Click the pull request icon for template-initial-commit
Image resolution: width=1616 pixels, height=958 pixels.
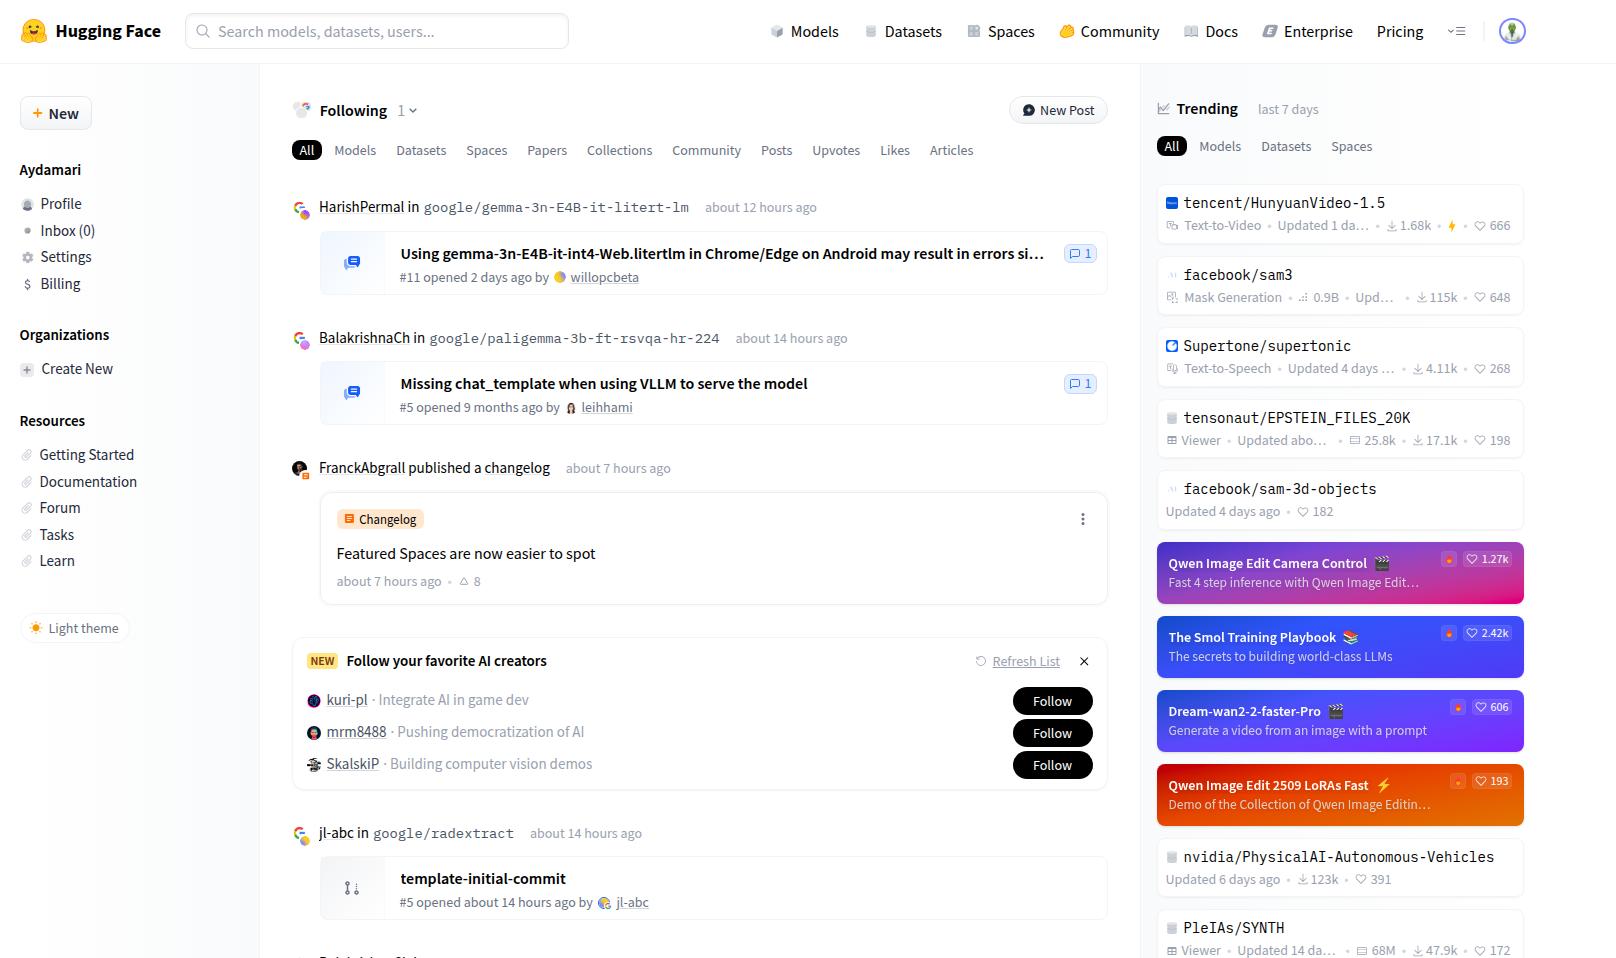pyautogui.click(x=352, y=888)
